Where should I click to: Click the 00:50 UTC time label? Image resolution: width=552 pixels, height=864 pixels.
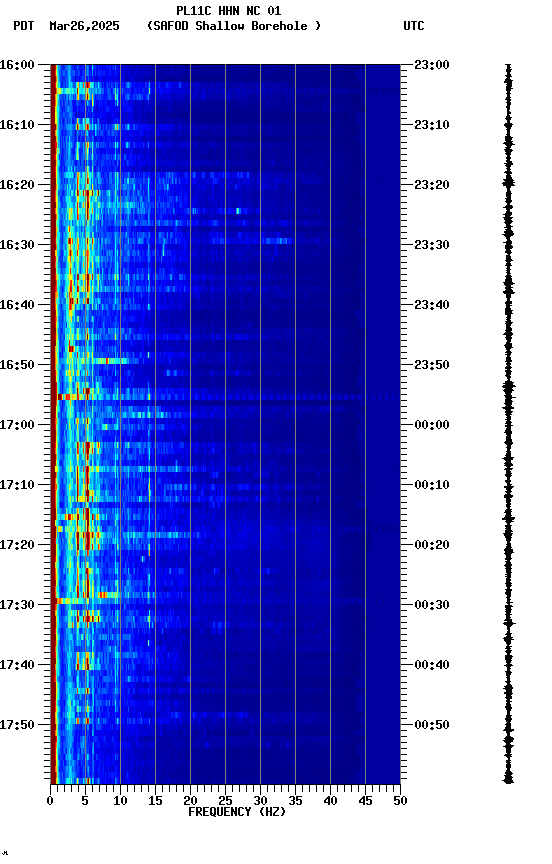click(x=432, y=725)
